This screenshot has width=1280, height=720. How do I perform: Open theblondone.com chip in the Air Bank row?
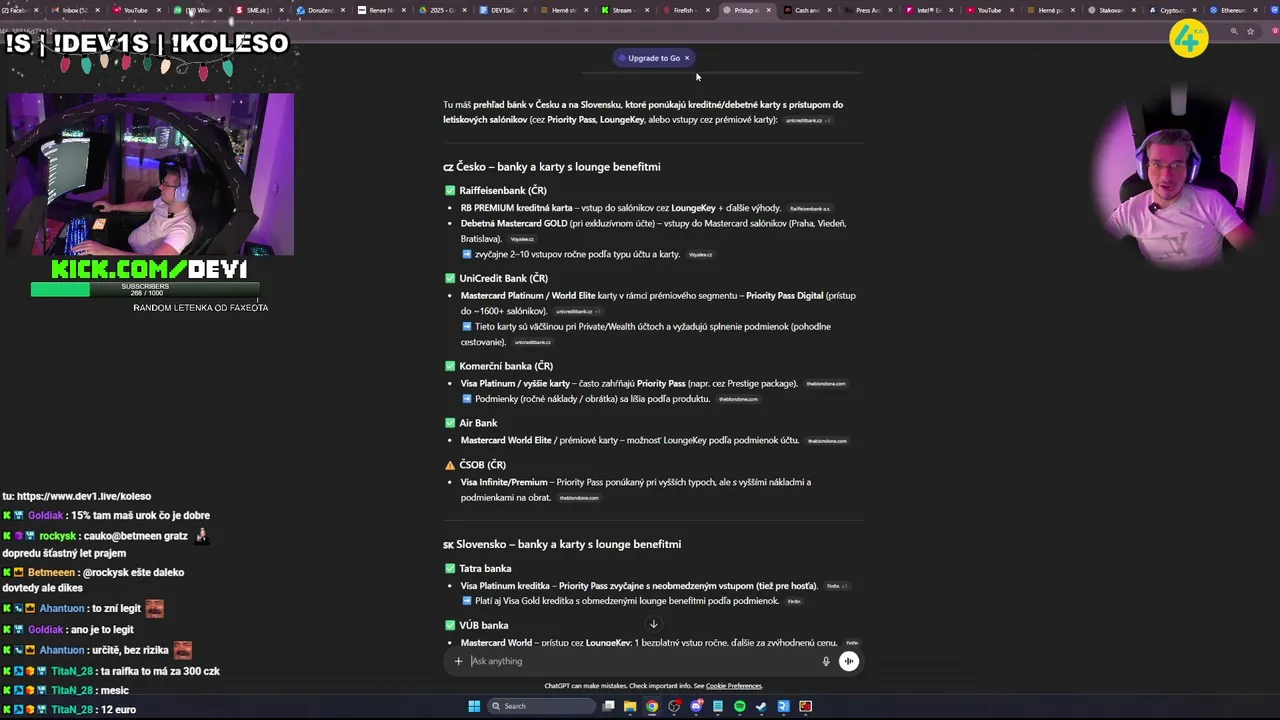click(x=827, y=441)
